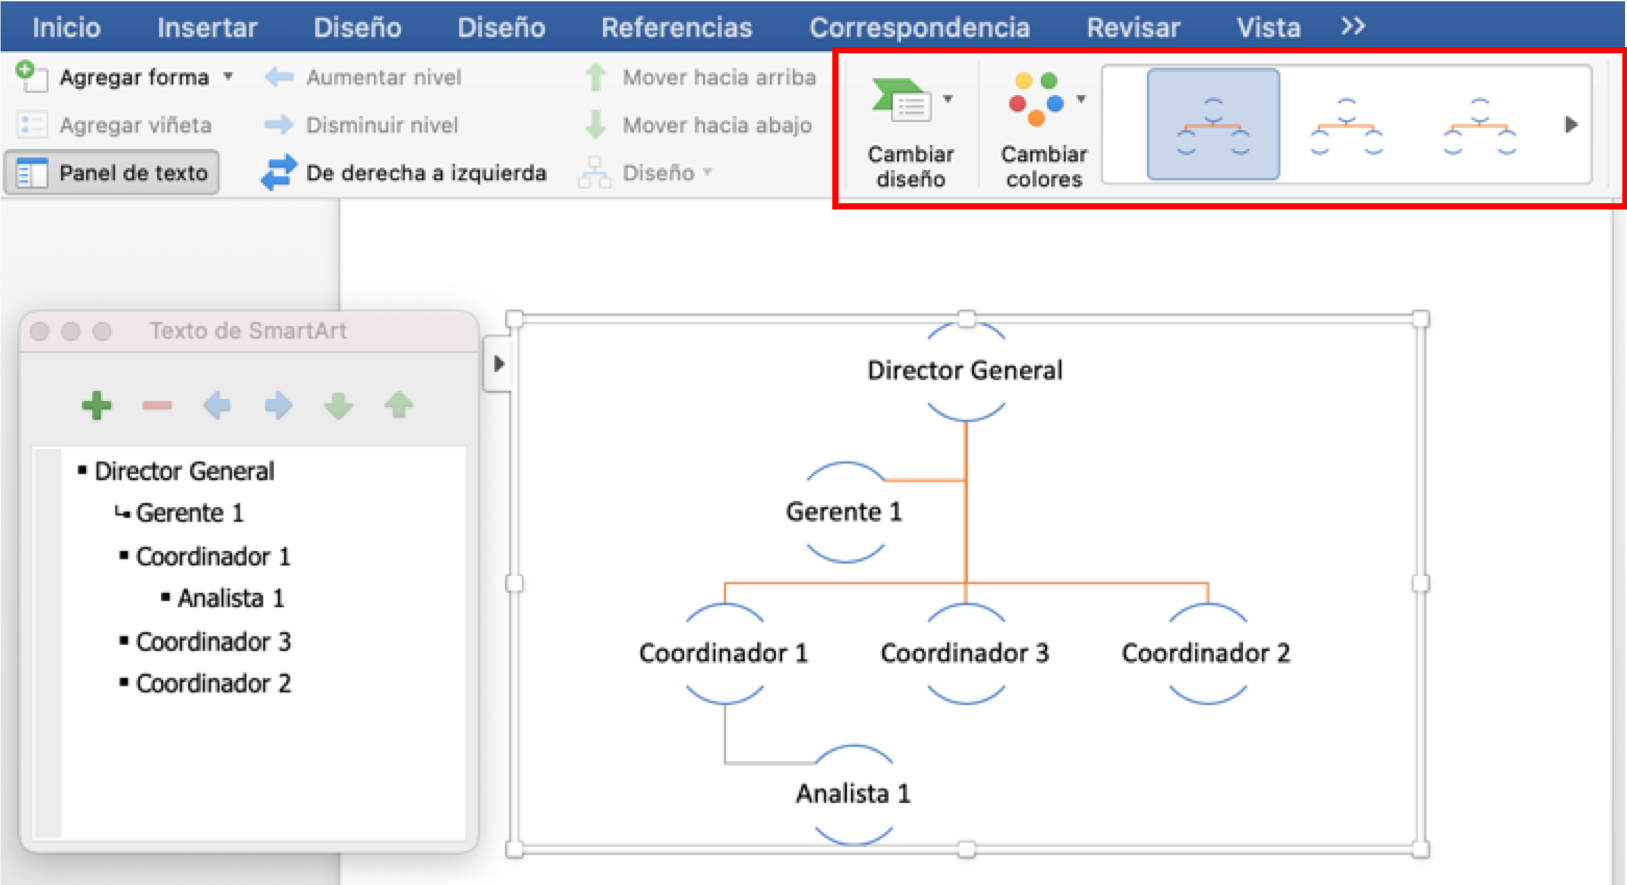Screen dimensions: 1627x885
Task: Click green plus in SmartArt text pane
Action: point(97,405)
